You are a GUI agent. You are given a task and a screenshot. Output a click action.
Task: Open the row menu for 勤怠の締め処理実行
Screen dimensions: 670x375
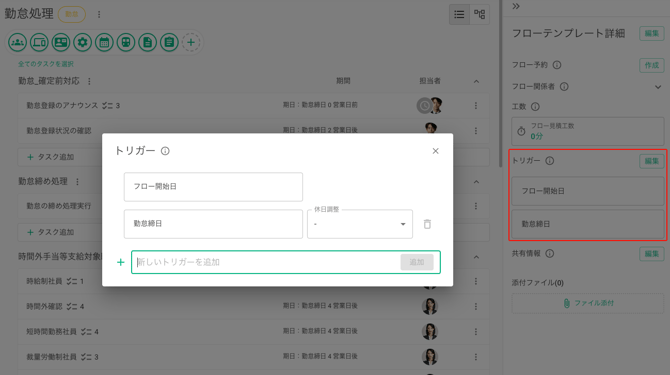476,206
